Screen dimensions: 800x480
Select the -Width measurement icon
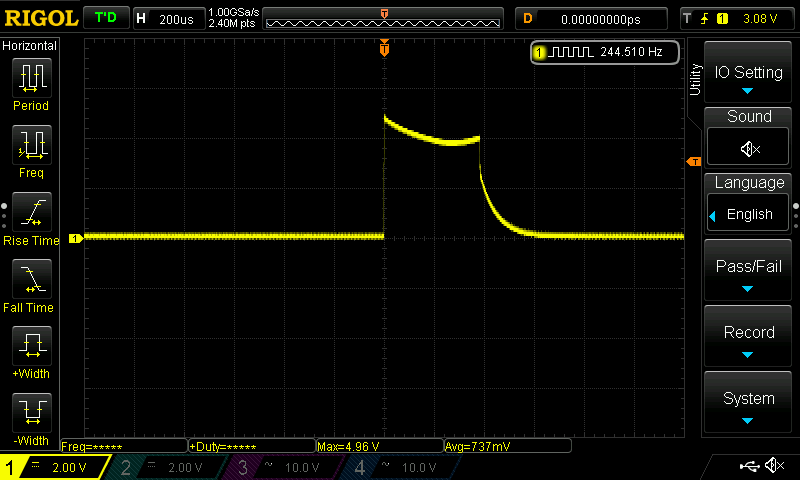click(32, 412)
